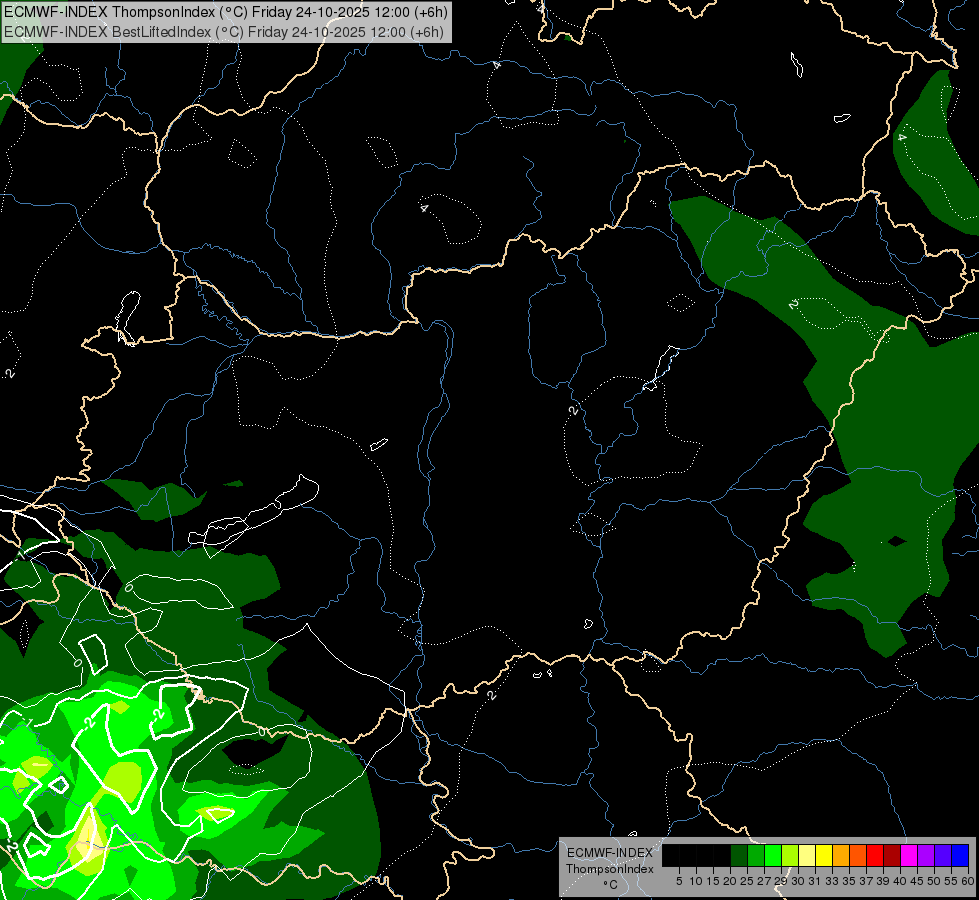This screenshot has width=979, height=900.
Task: Click the orange-red 35–37 legend swatch
Action: tap(858, 855)
